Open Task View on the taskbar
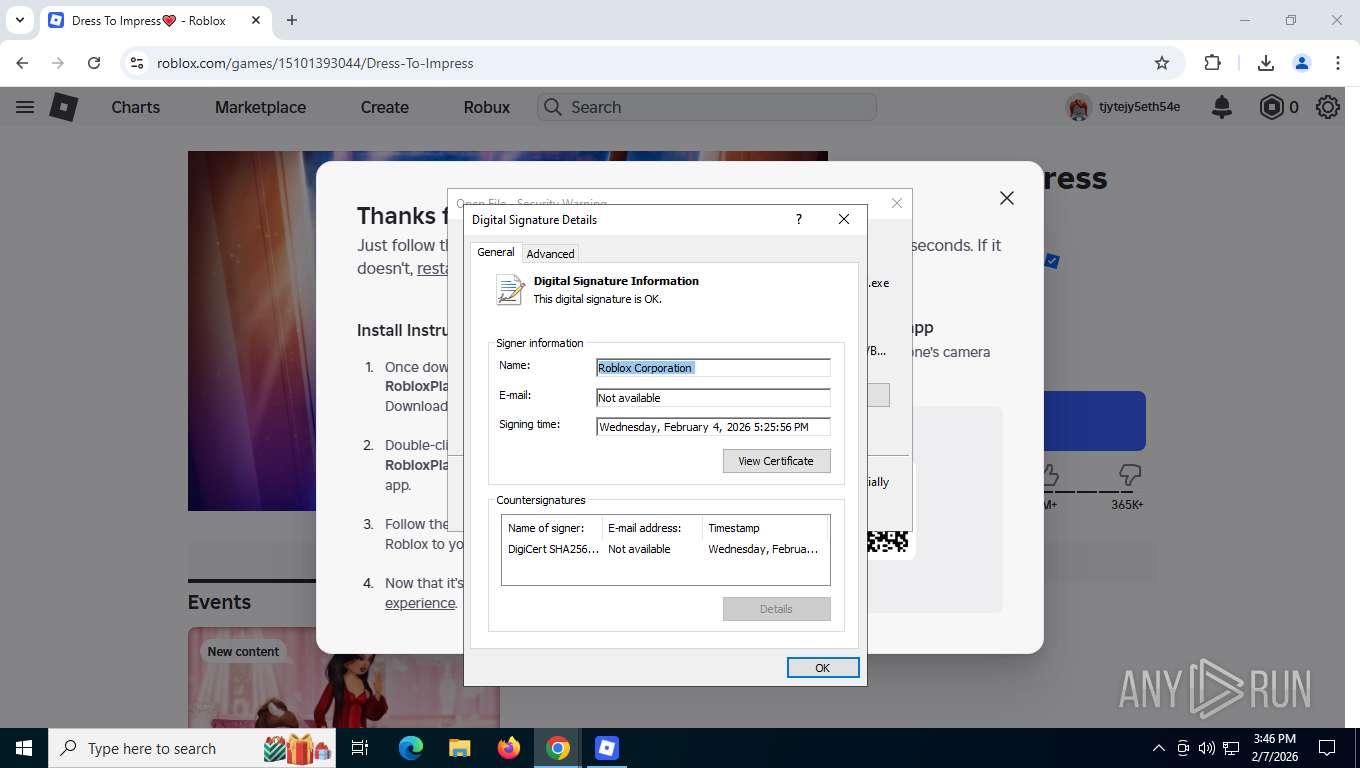Image resolution: width=1360 pixels, height=768 pixels. coord(360,748)
